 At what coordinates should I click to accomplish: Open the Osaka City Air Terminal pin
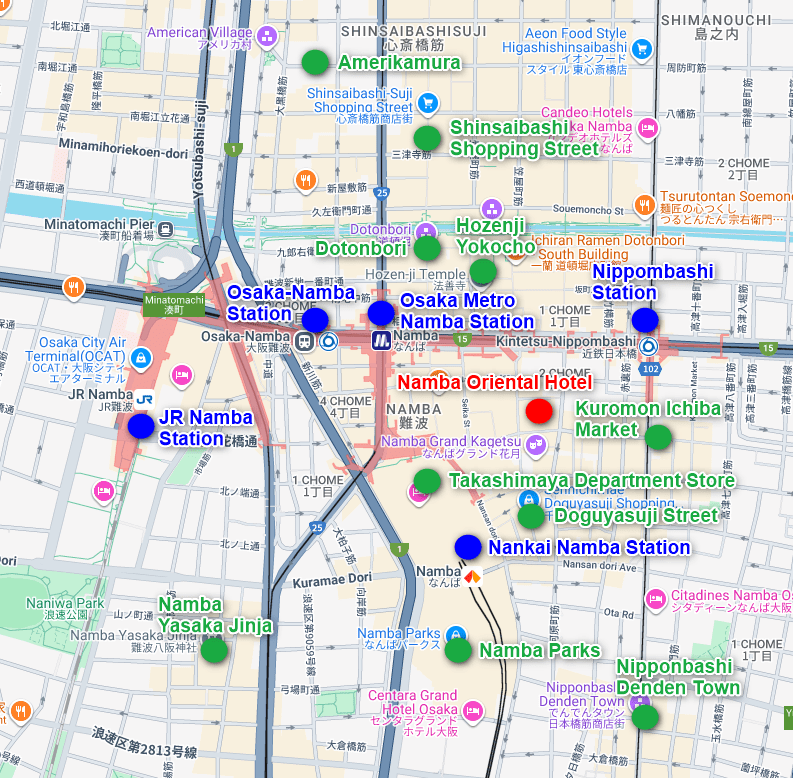141,359
